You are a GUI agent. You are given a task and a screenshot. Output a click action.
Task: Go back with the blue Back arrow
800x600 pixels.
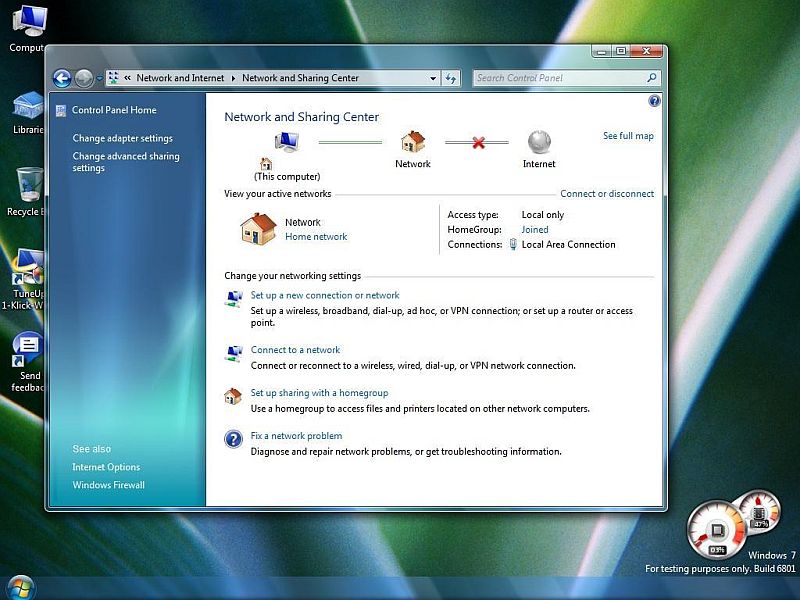point(62,78)
